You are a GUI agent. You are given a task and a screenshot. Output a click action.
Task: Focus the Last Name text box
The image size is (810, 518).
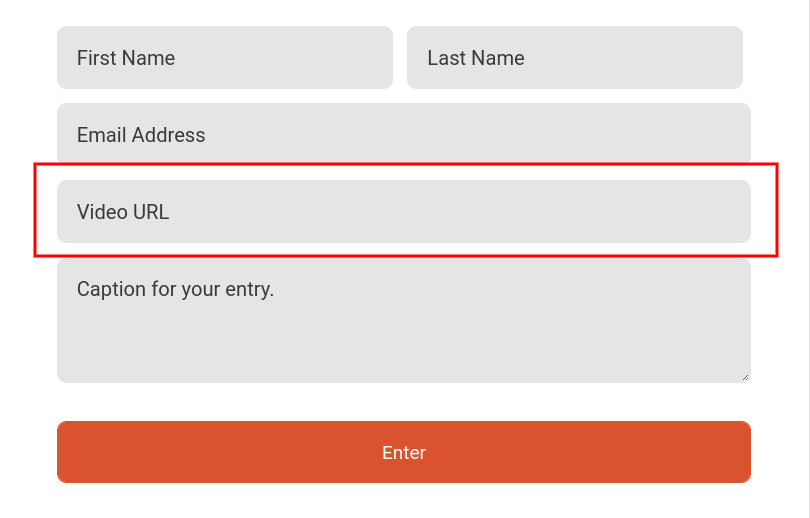coord(574,58)
